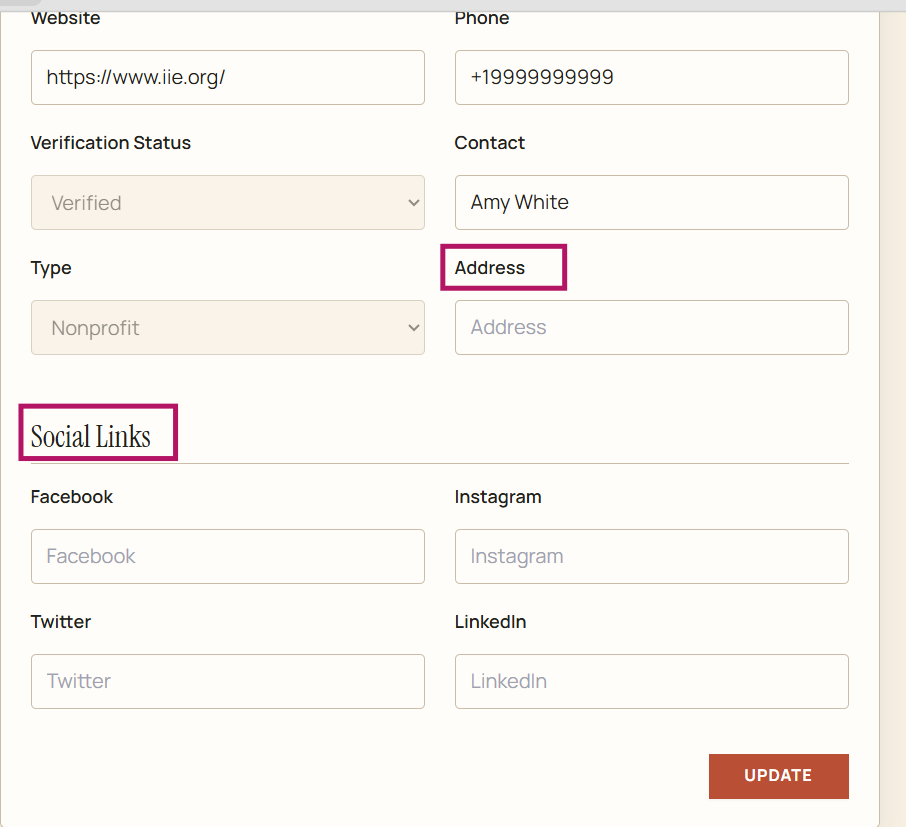Click the Facebook field label
Image resolution: width=906 pixels, height=827 pixels.
(72, 497)
